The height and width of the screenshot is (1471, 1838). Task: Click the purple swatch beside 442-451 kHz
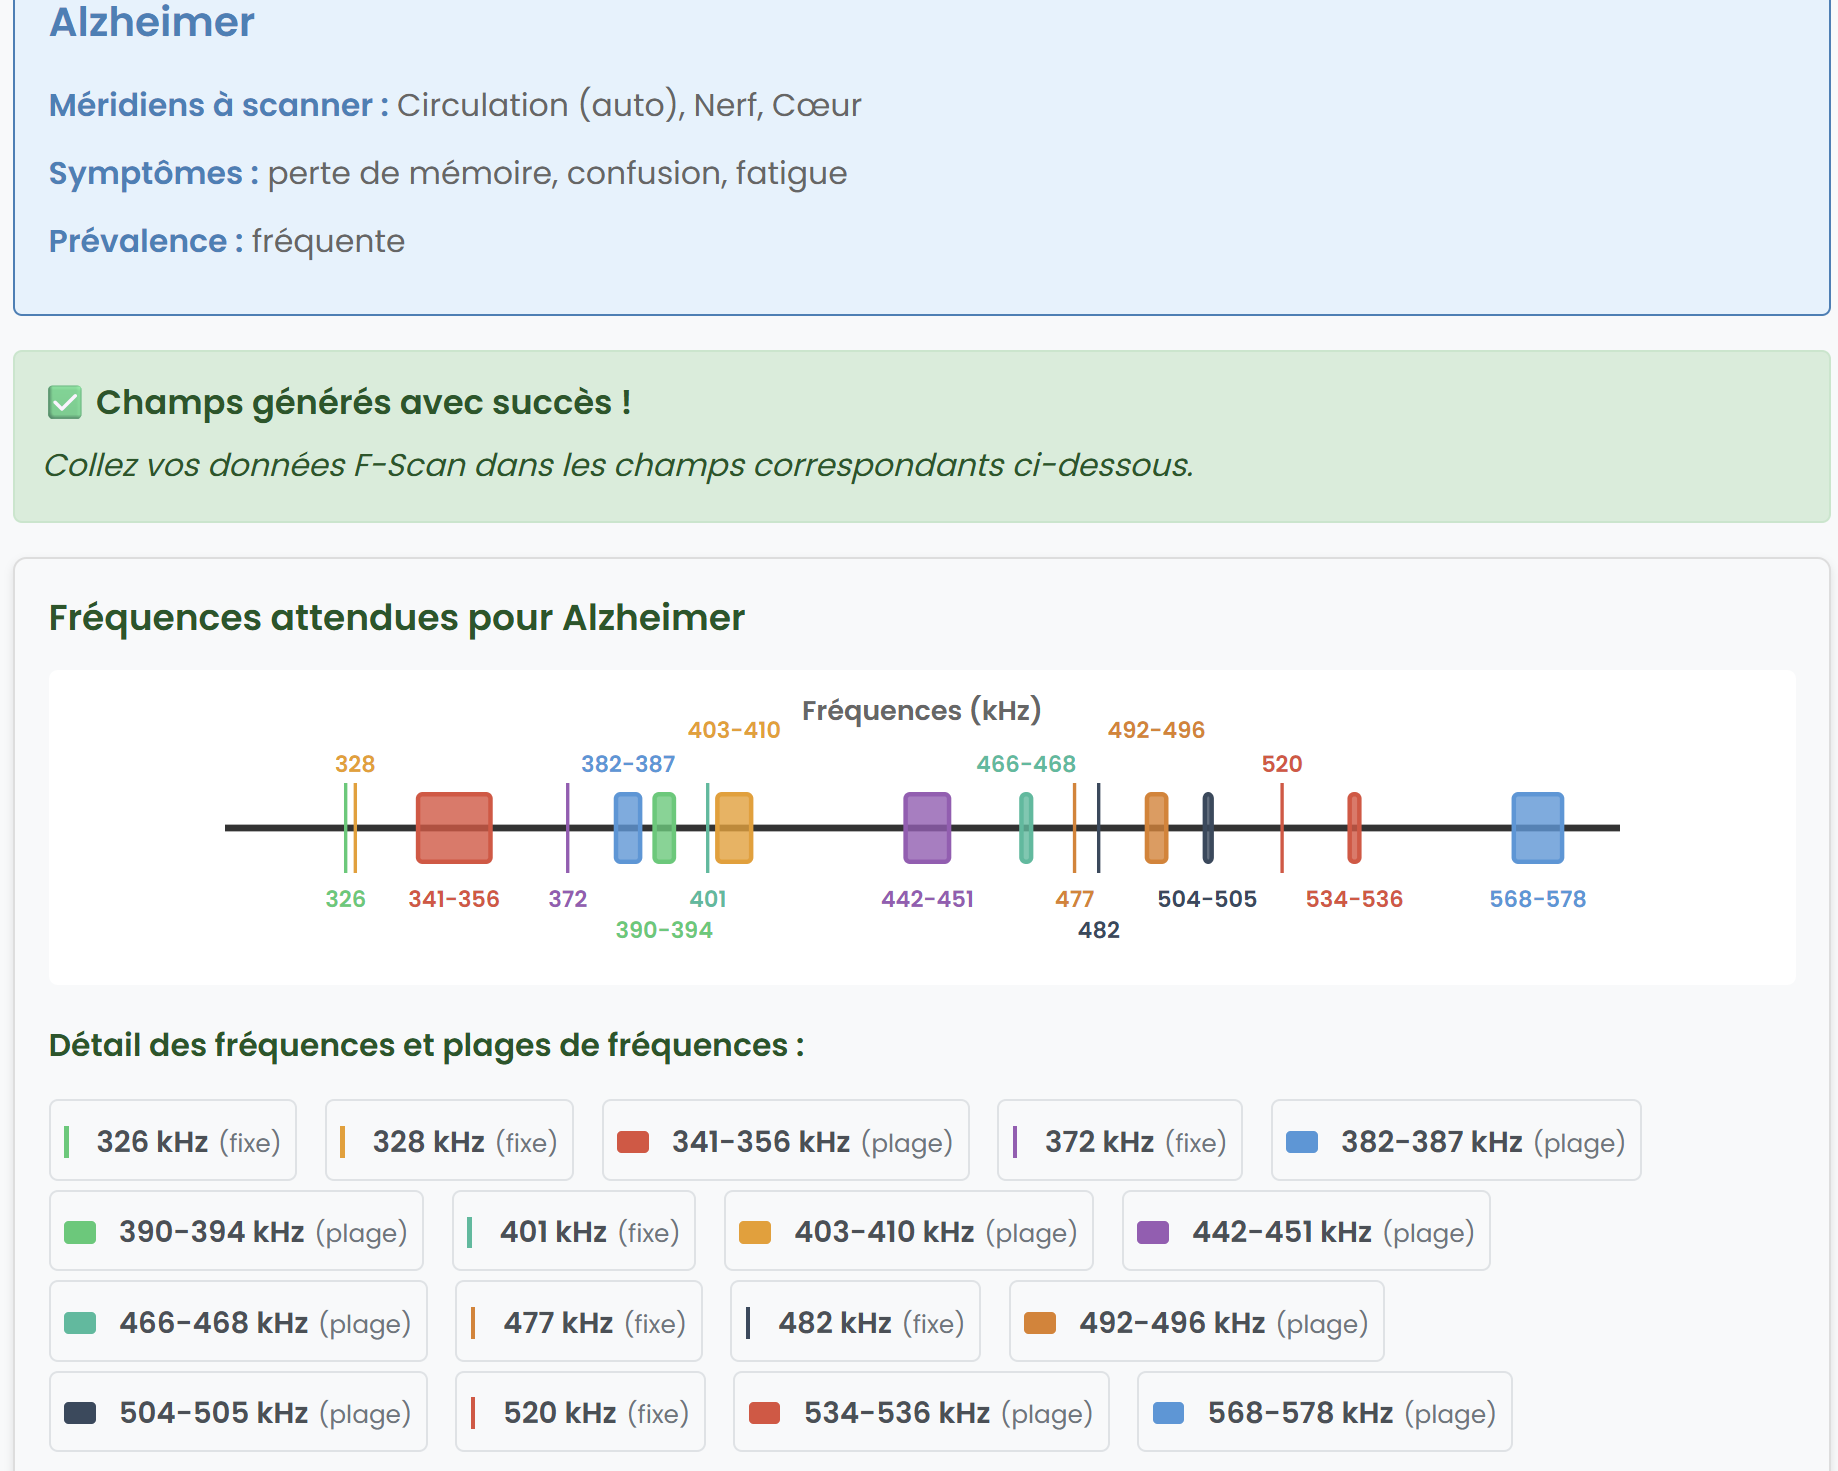click(1153, 1232)
